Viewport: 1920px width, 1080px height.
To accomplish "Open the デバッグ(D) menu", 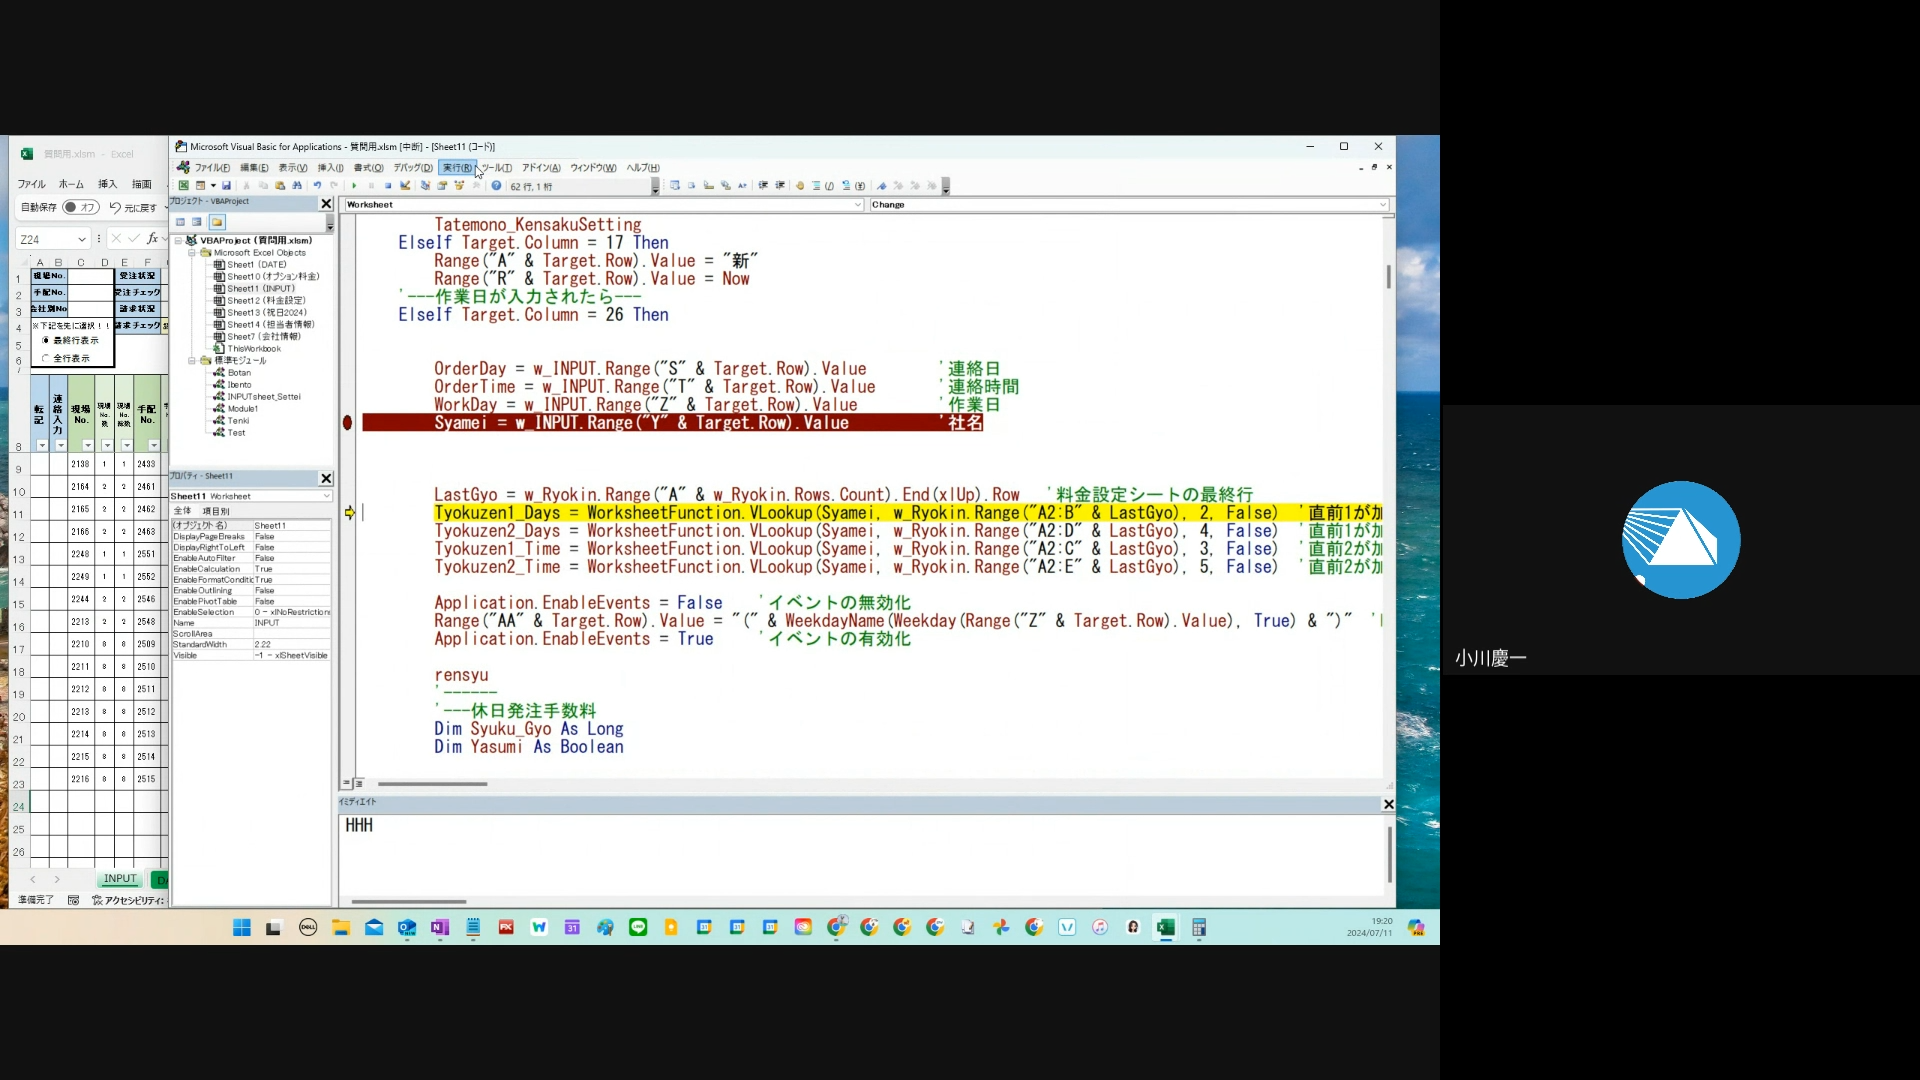I will pos(412,168).
